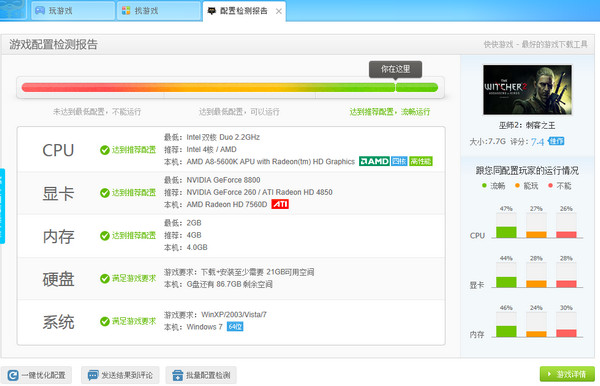
Task: Click the 批量配置检测 button
Action: (x=201, y=375)
